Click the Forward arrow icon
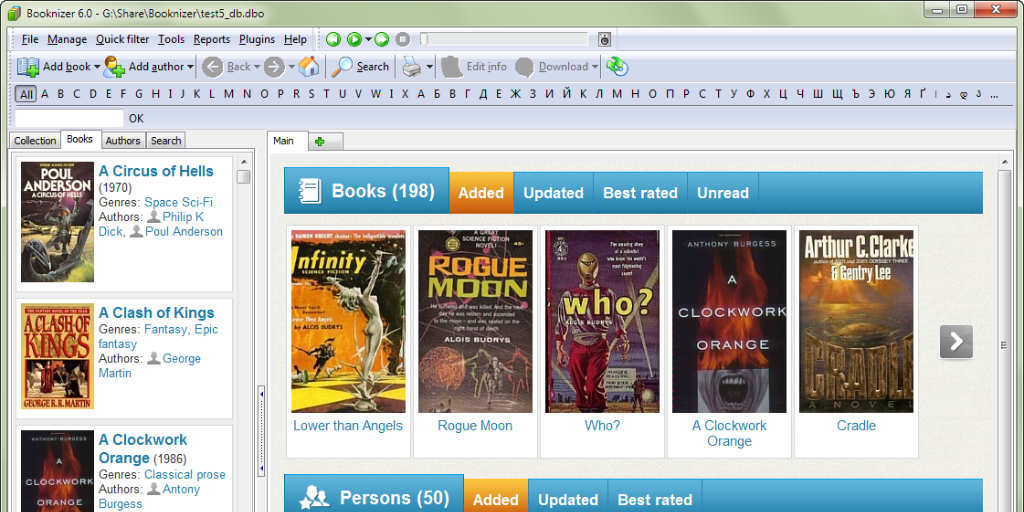Image resolution: width=1024 pixels, height=512 pixels. pos(274,67)
